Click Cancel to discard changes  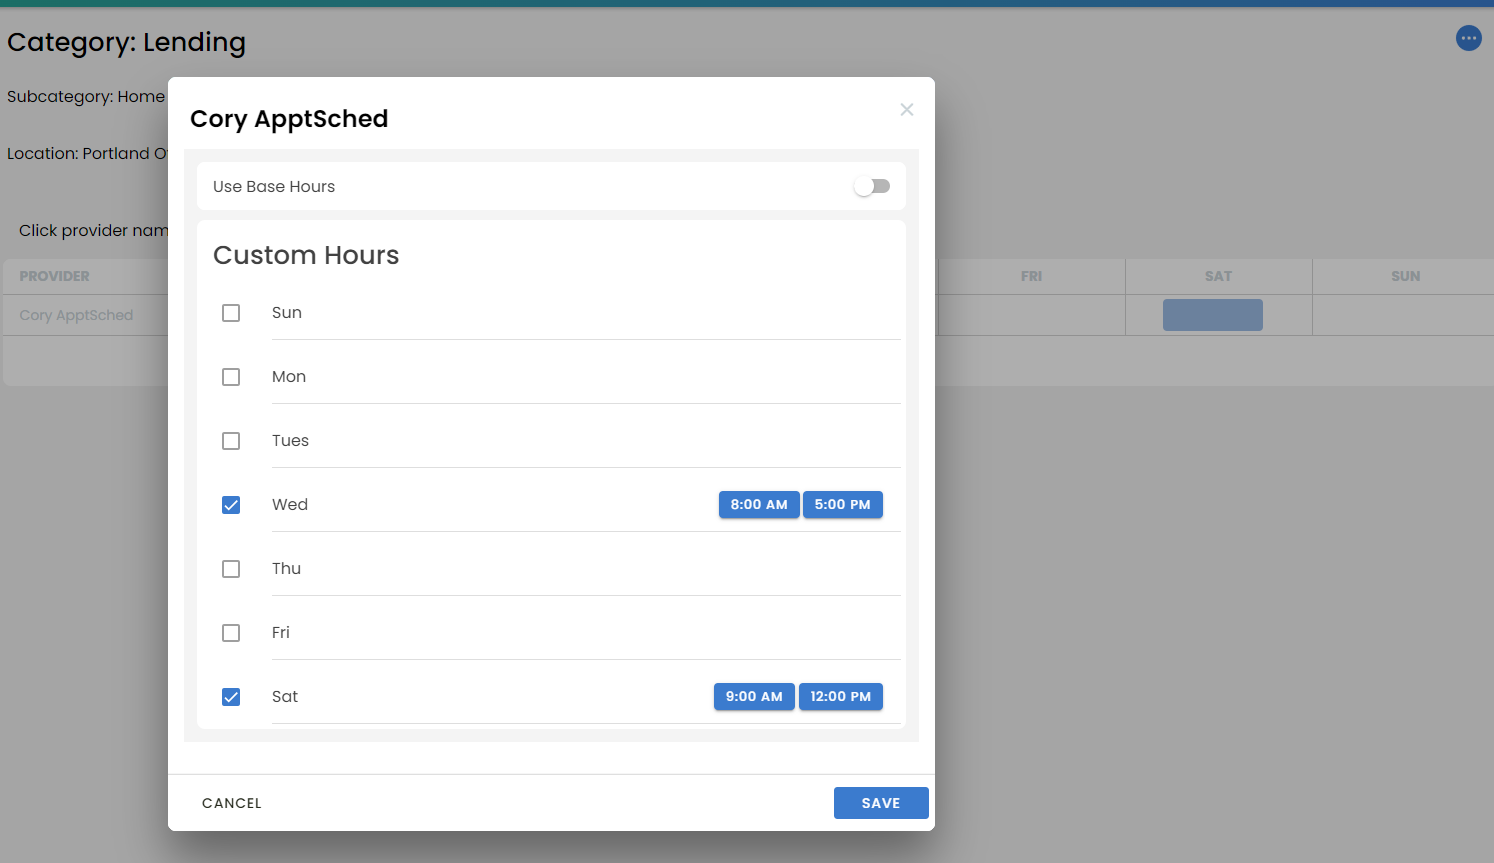(x=232, y=803)
